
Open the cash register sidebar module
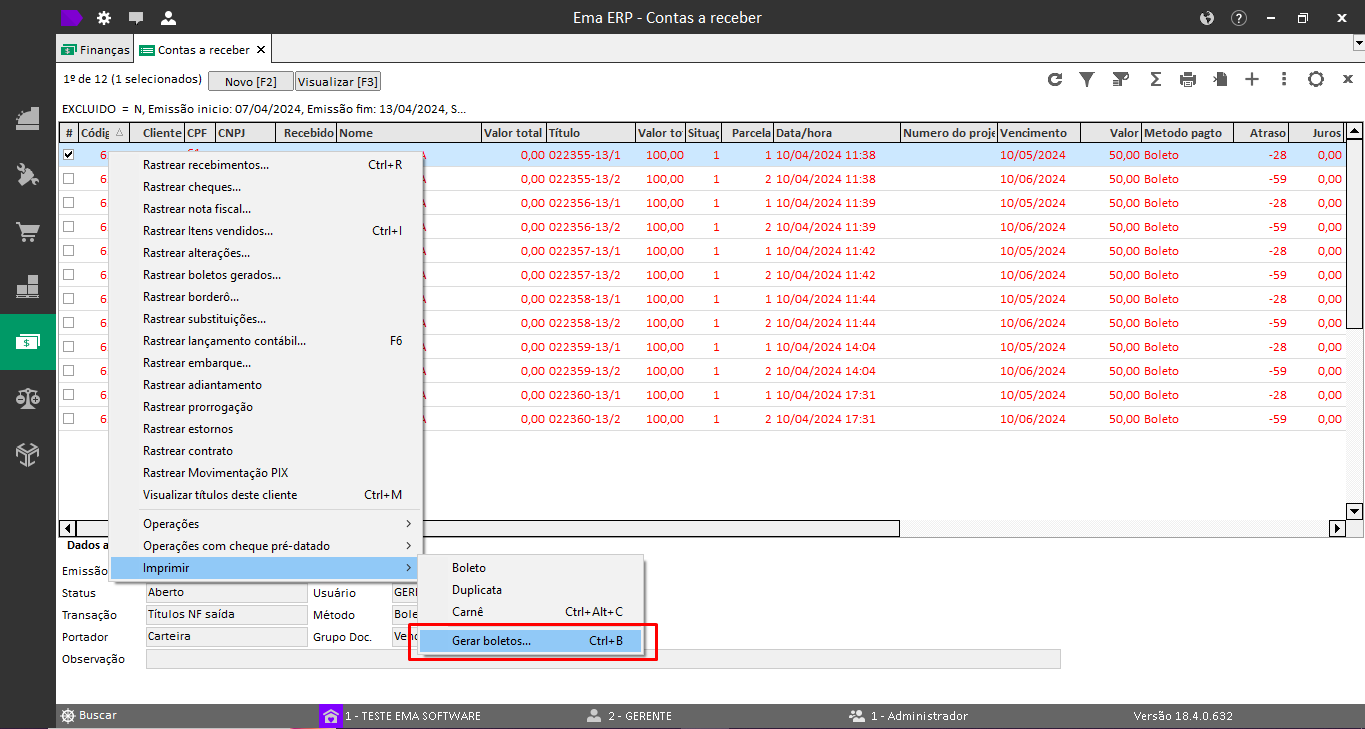tap(28, 119)
